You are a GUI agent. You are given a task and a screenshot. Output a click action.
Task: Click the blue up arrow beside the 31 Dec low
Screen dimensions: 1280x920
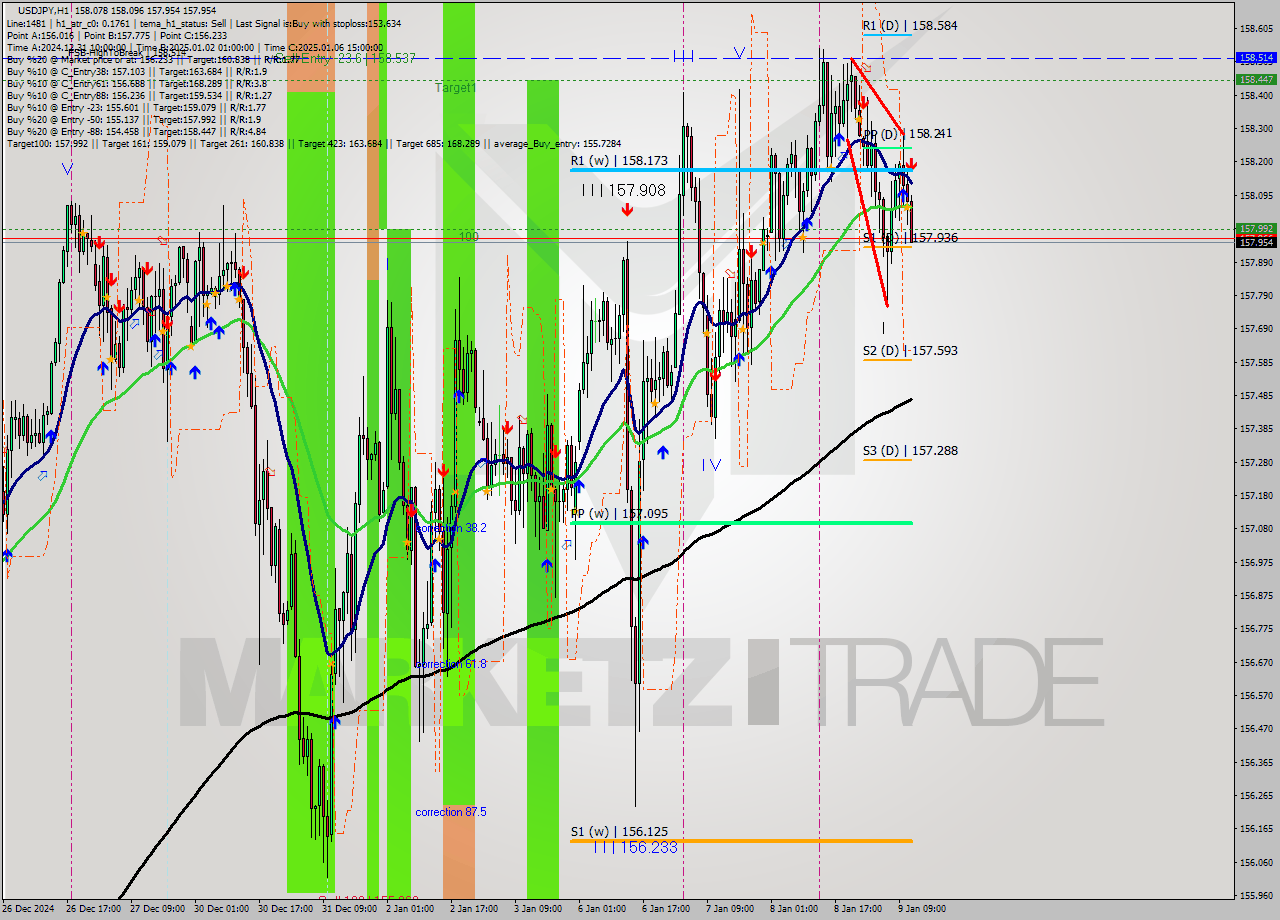[x=335, y=721]
